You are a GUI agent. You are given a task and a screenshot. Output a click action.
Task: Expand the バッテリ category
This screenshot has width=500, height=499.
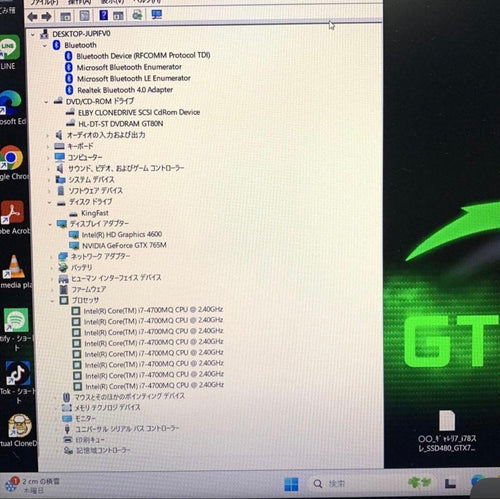51,268
